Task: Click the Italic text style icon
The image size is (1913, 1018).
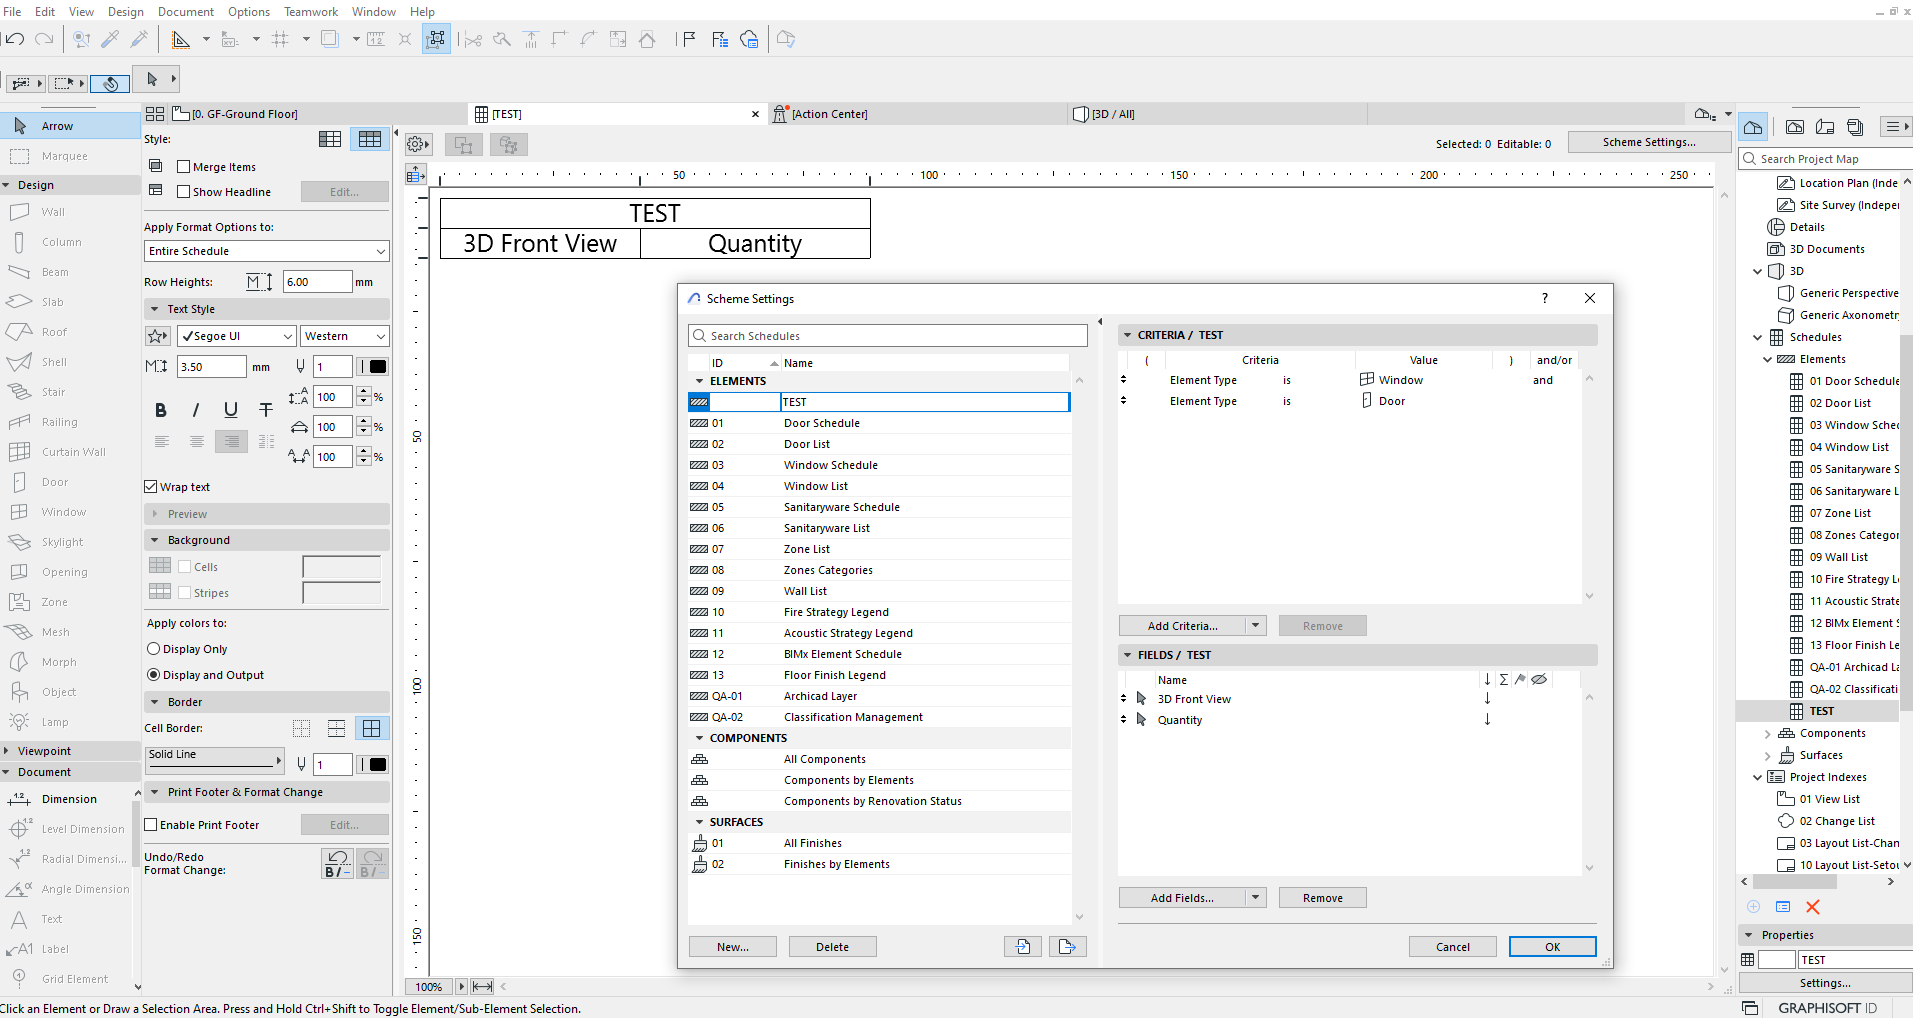Action: click(196, 410)
